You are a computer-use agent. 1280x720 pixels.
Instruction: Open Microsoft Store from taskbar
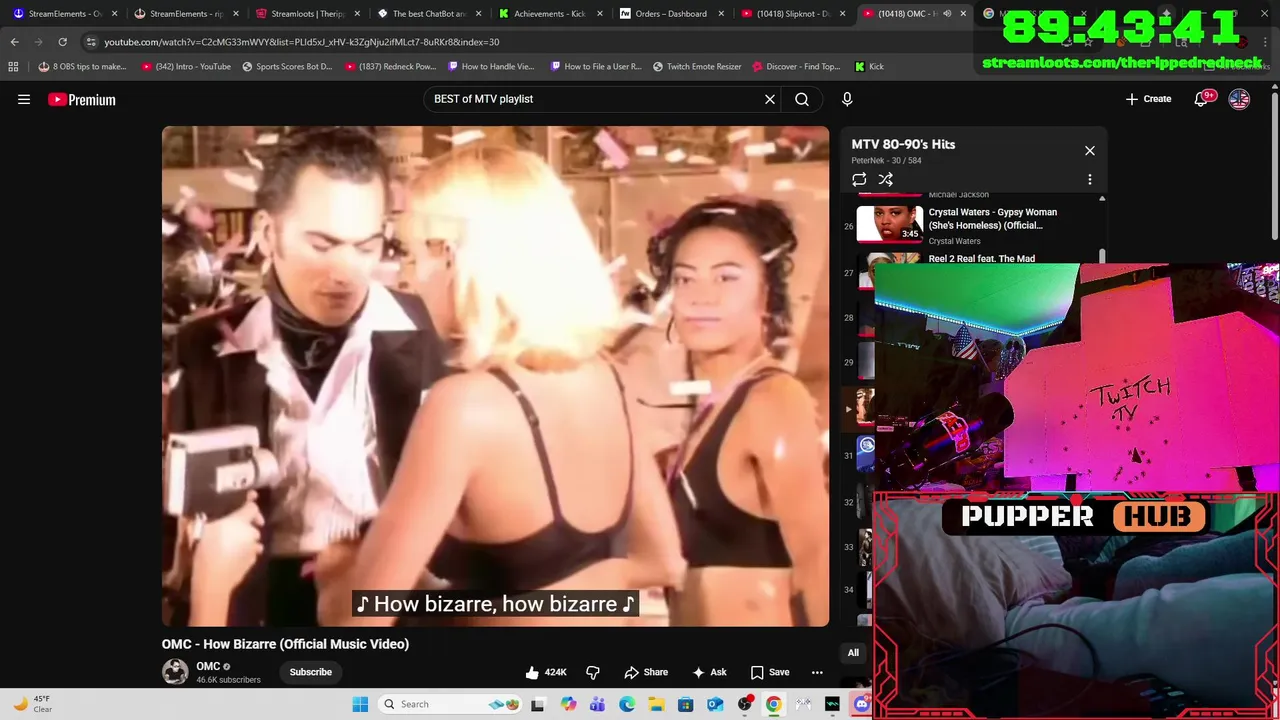click(x=685, y=704)
